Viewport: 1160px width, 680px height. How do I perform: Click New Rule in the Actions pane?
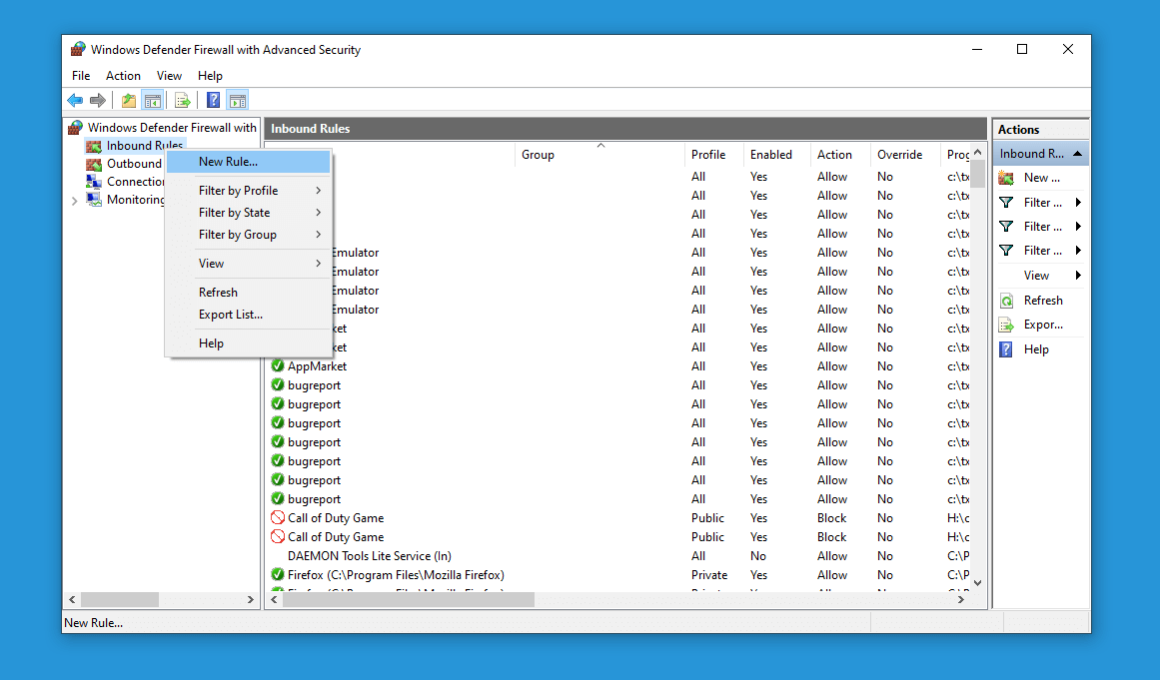coord(1041,178)
